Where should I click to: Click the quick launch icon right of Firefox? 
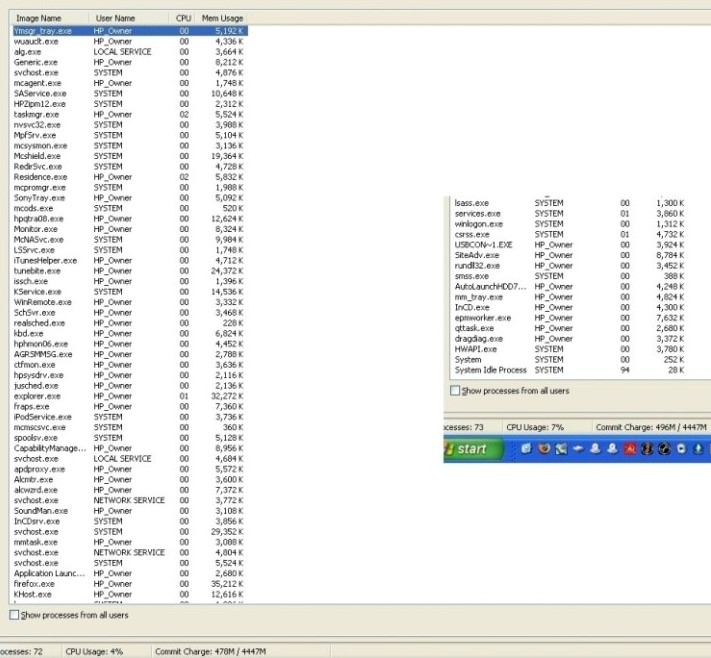pos(562,449)
